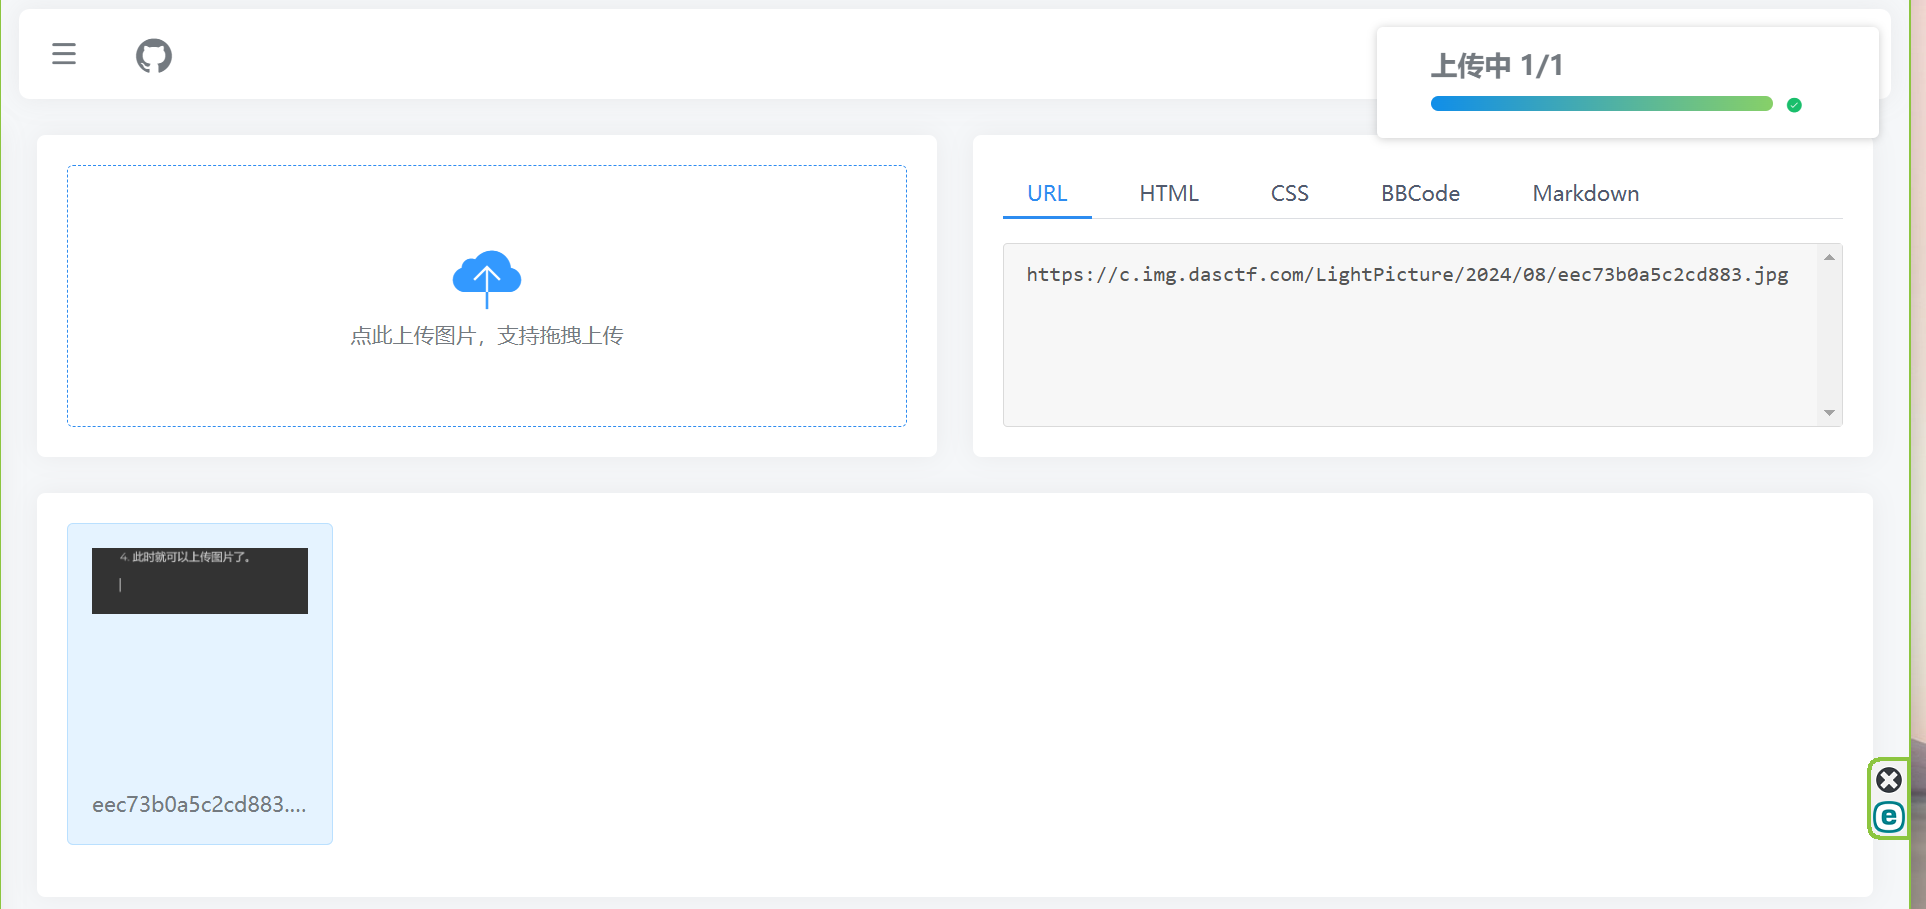The width and height of the screenshot is (1926, 909).
Task: Click the '上传中 1/1' notification title
Action: 1496,66
